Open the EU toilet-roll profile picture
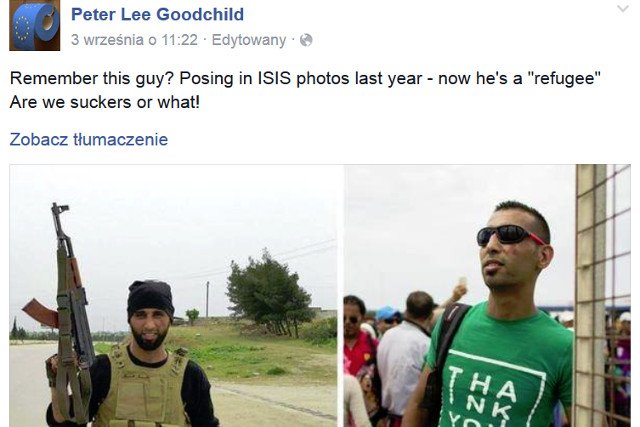 click(x=35, y=25)
